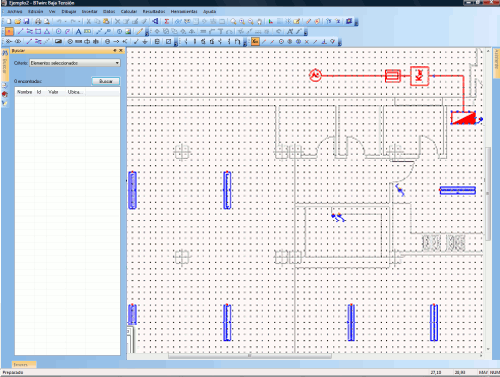Select the text tool letter A icon

coord(78,32)
